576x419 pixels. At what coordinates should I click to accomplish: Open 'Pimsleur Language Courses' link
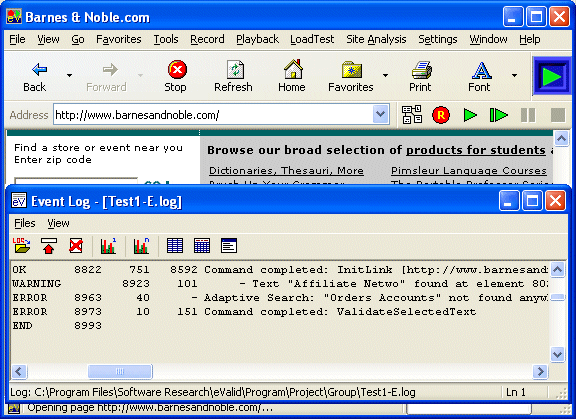(469, 170)
